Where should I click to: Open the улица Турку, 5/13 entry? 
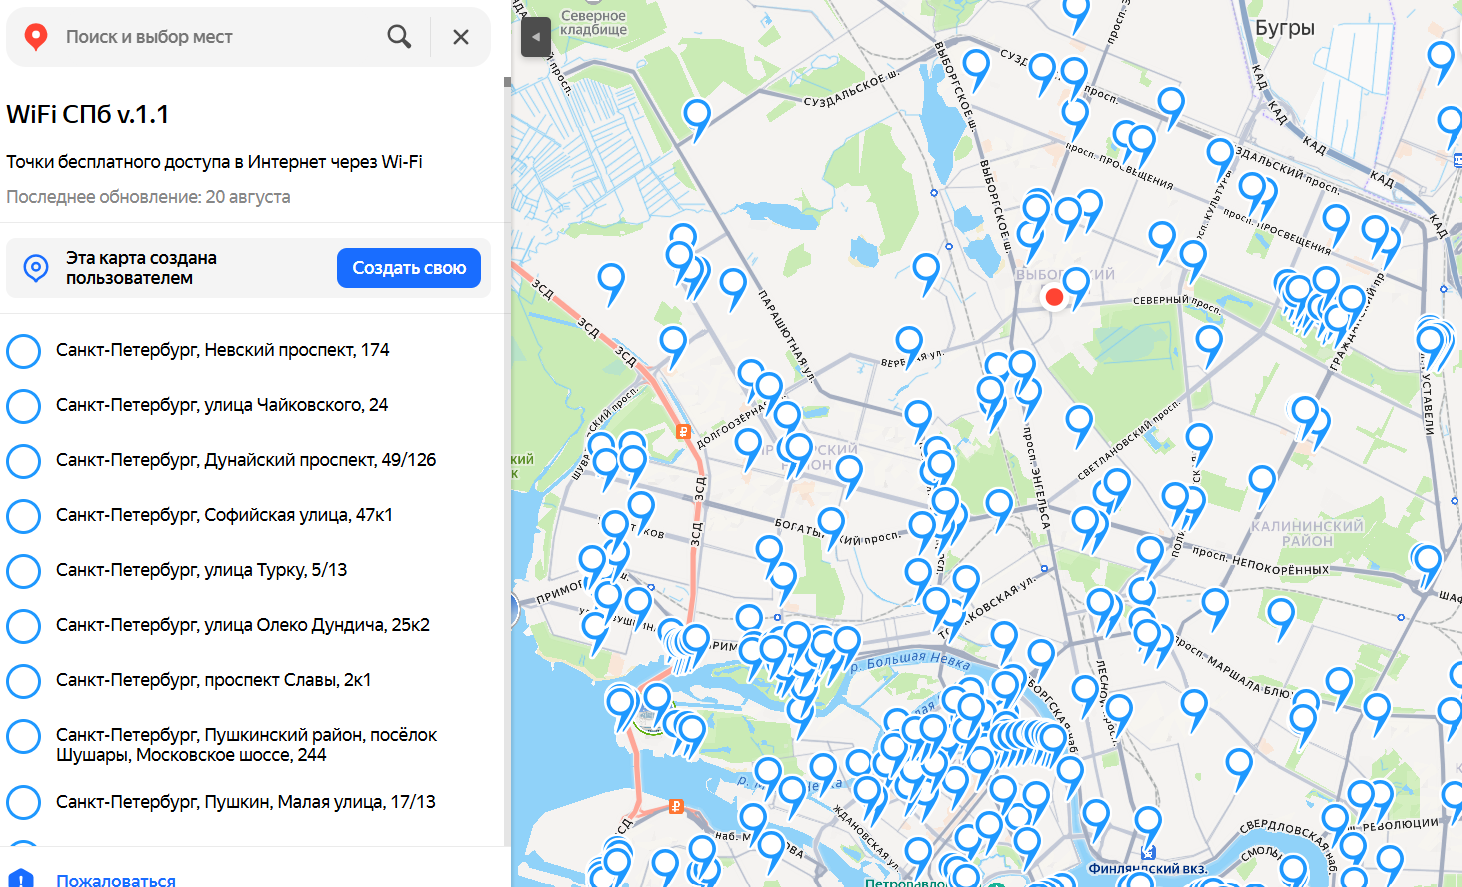[201, 570]
